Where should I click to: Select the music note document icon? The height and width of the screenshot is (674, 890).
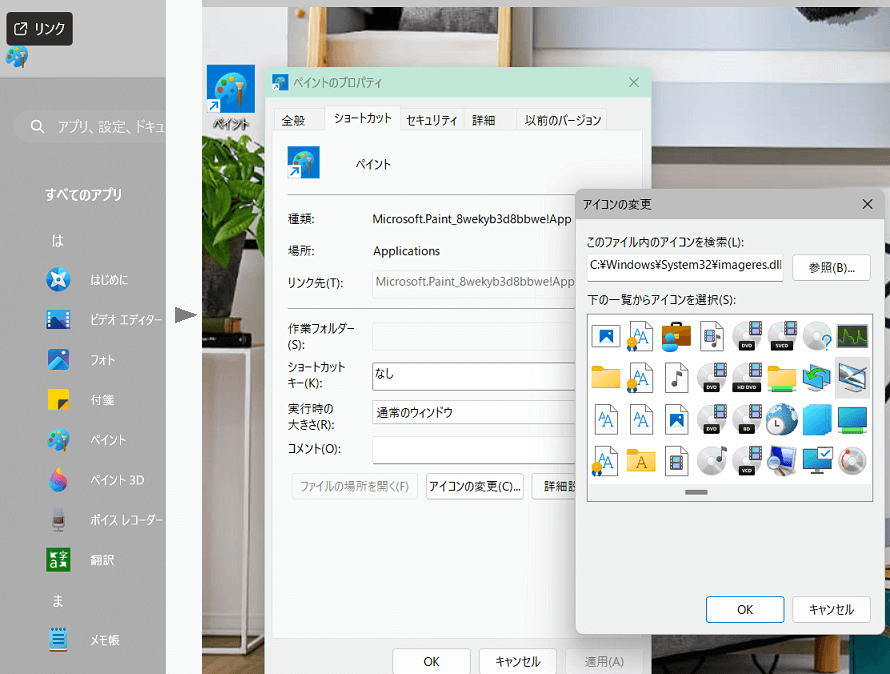(x=676, y=378)
